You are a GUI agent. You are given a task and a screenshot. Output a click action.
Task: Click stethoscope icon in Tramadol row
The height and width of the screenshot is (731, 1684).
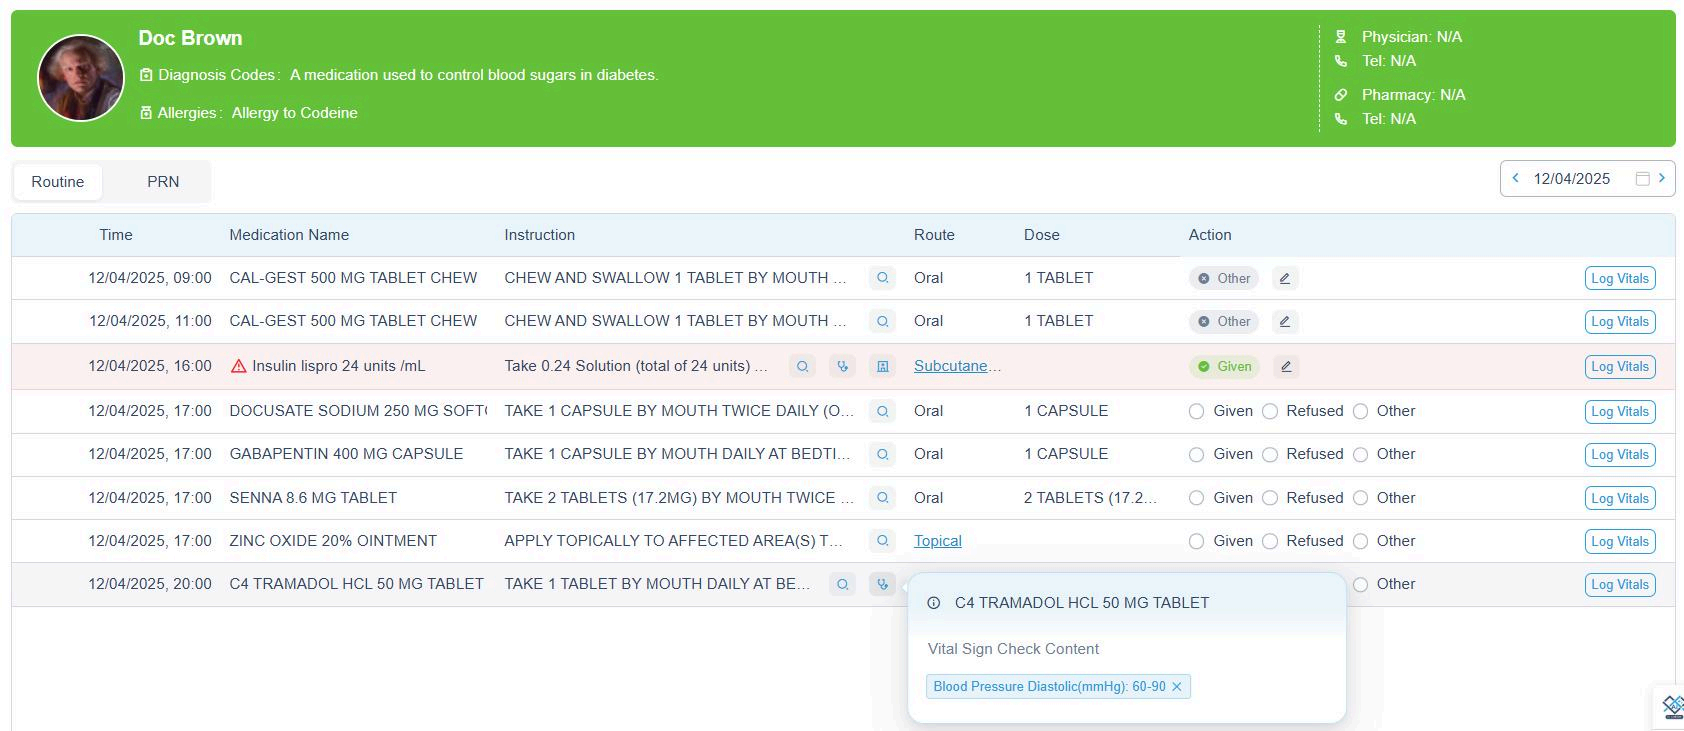(882, 584)
